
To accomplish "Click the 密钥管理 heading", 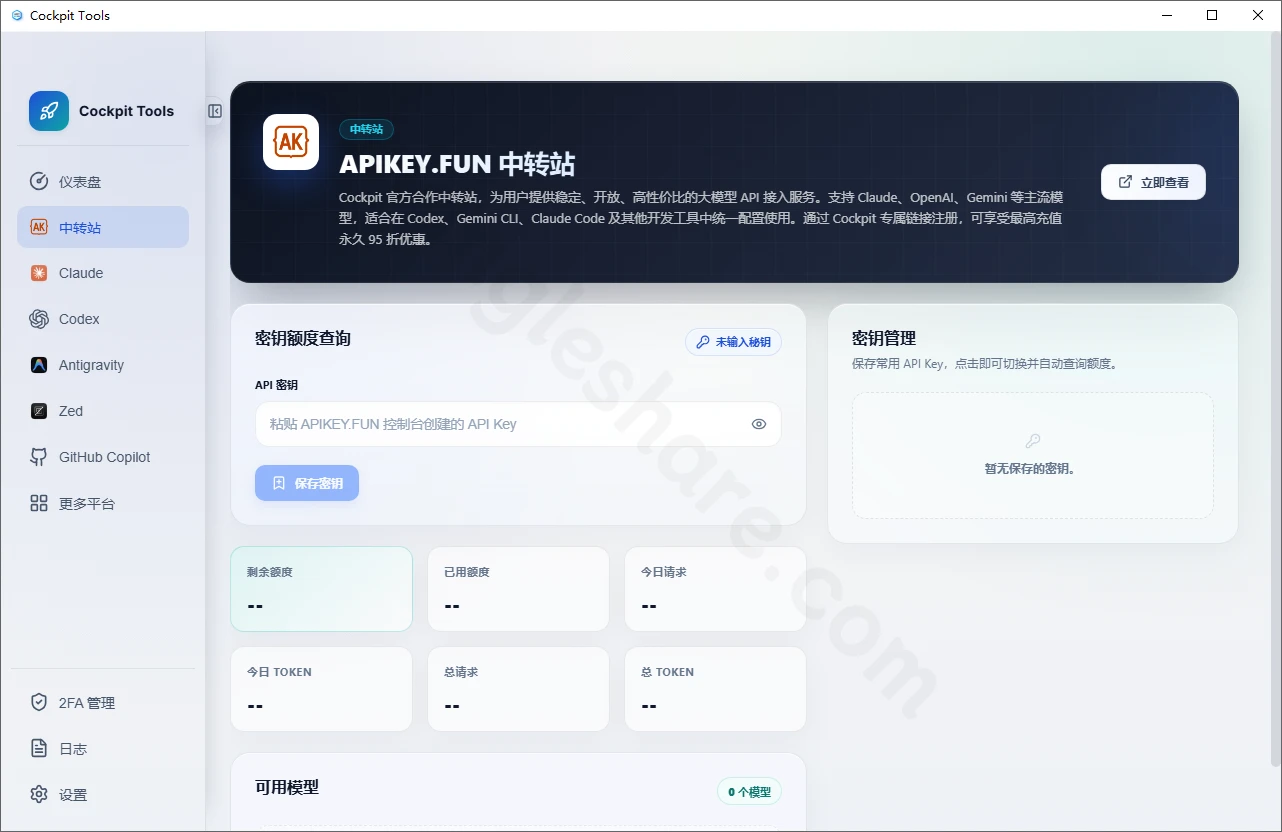I will [884, 339].
